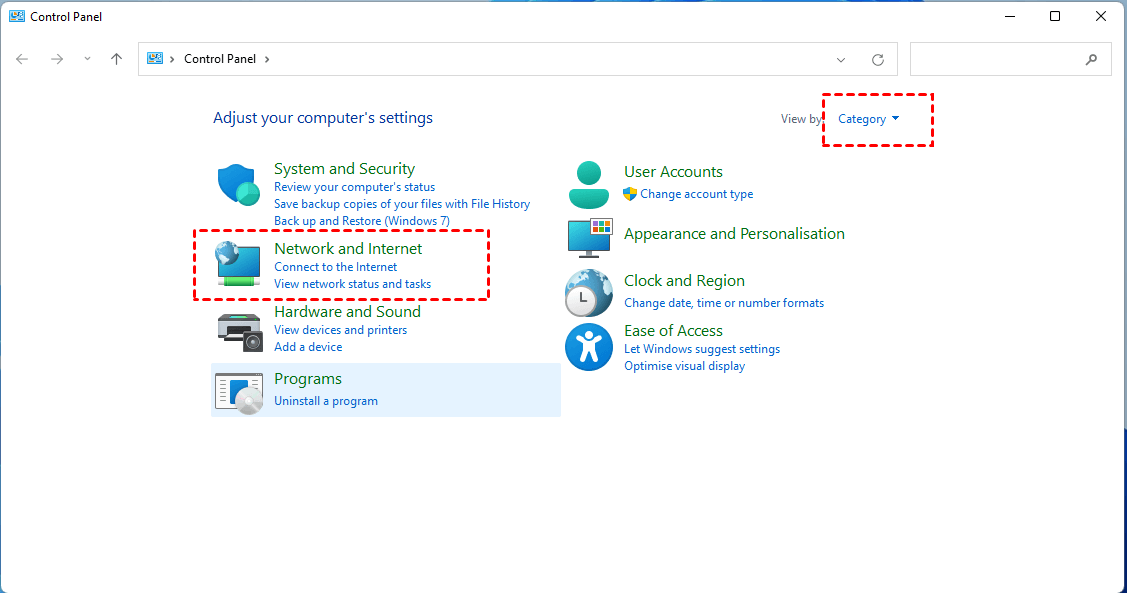Go back with the back arrow
1127x593 pixels.
(x=22, y=59)
